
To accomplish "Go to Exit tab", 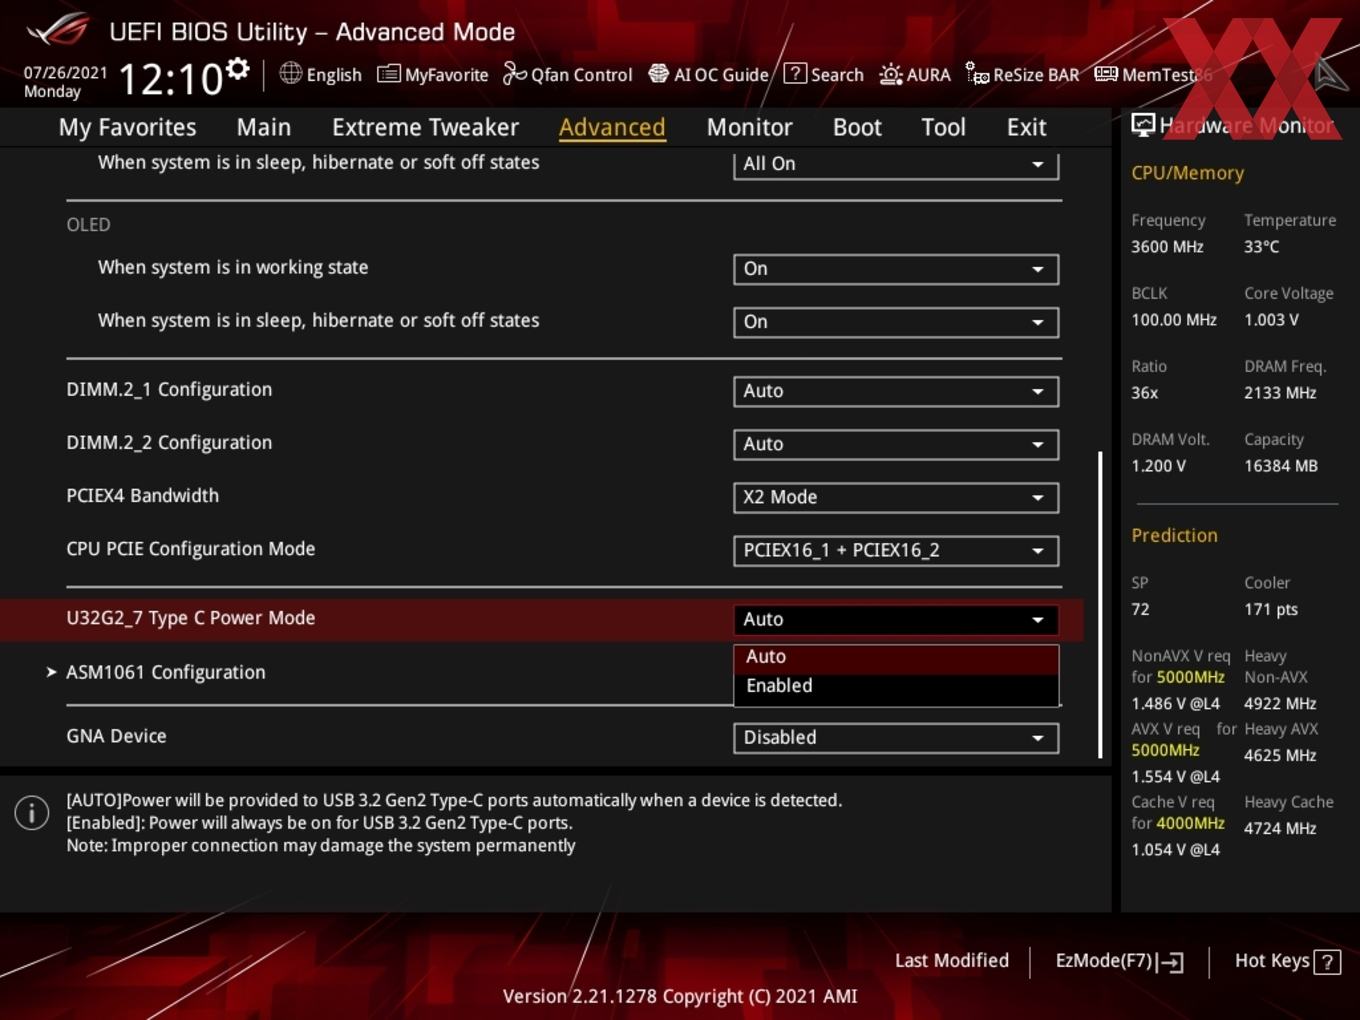I will [1026, 127].
